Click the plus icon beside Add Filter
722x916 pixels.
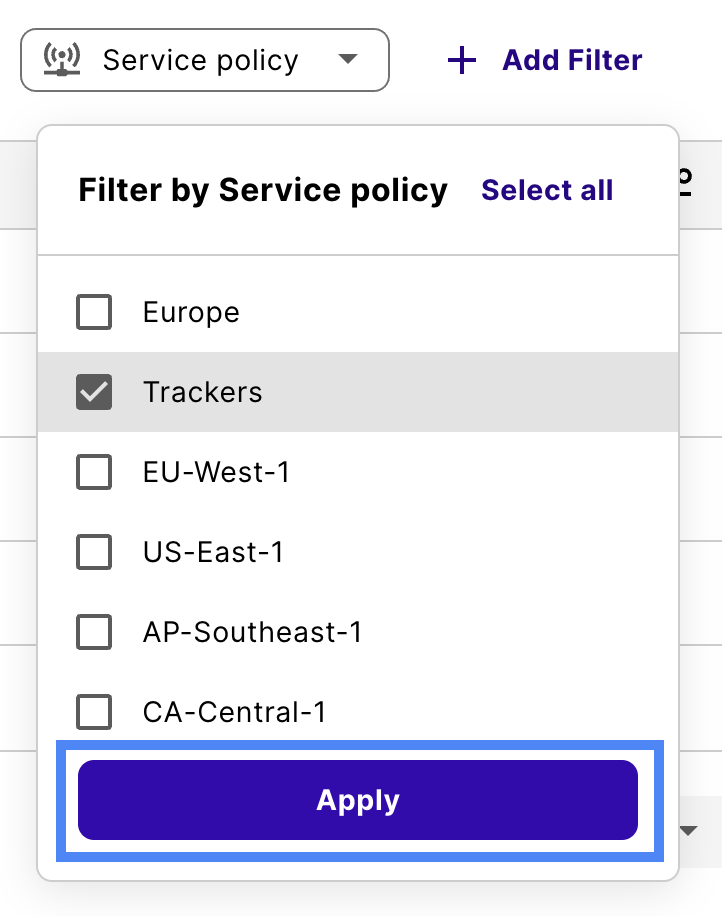[462, 61]
